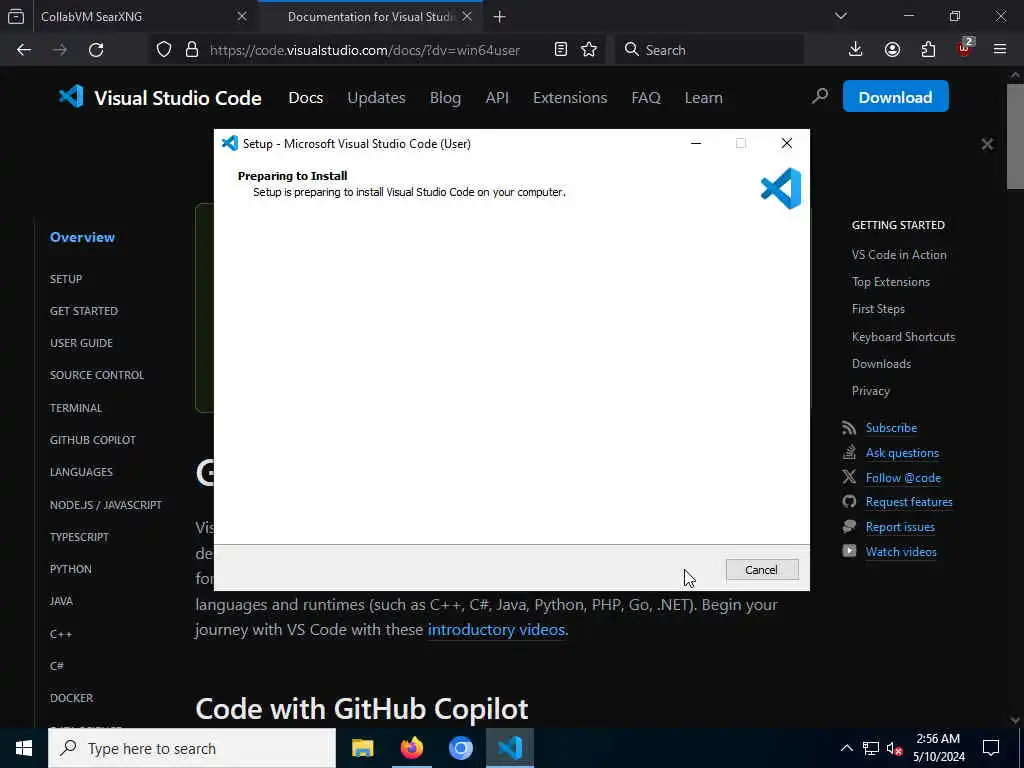Image resolution: width=1024 pixels, height=768 pixels.
Task: Dismiss the page banner with the X icon
Action: tap(987, 144)
